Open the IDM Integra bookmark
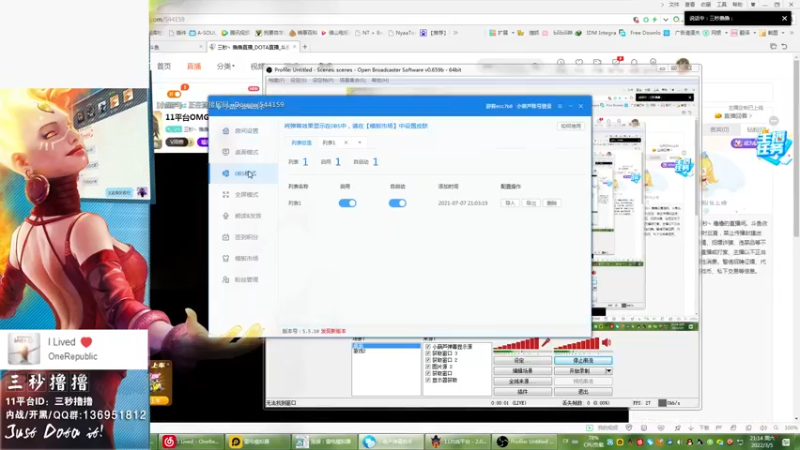This screenshot has height=450, width=800. pyautogui.click(x=596, y=33)
